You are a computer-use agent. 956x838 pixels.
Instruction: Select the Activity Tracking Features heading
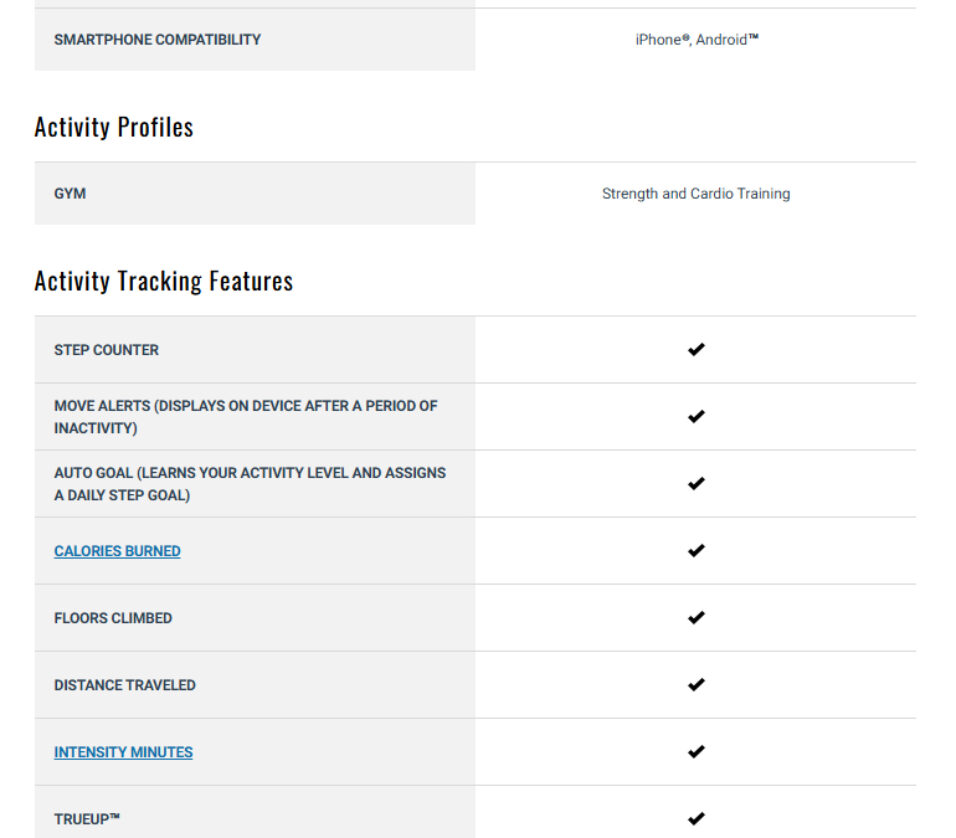click(x=164, y=281)
